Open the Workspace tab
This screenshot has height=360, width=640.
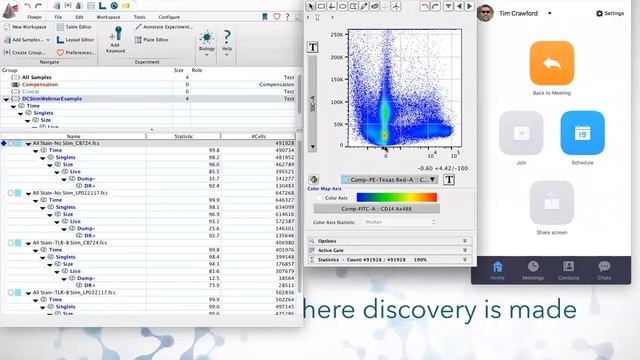click(108, 17)
